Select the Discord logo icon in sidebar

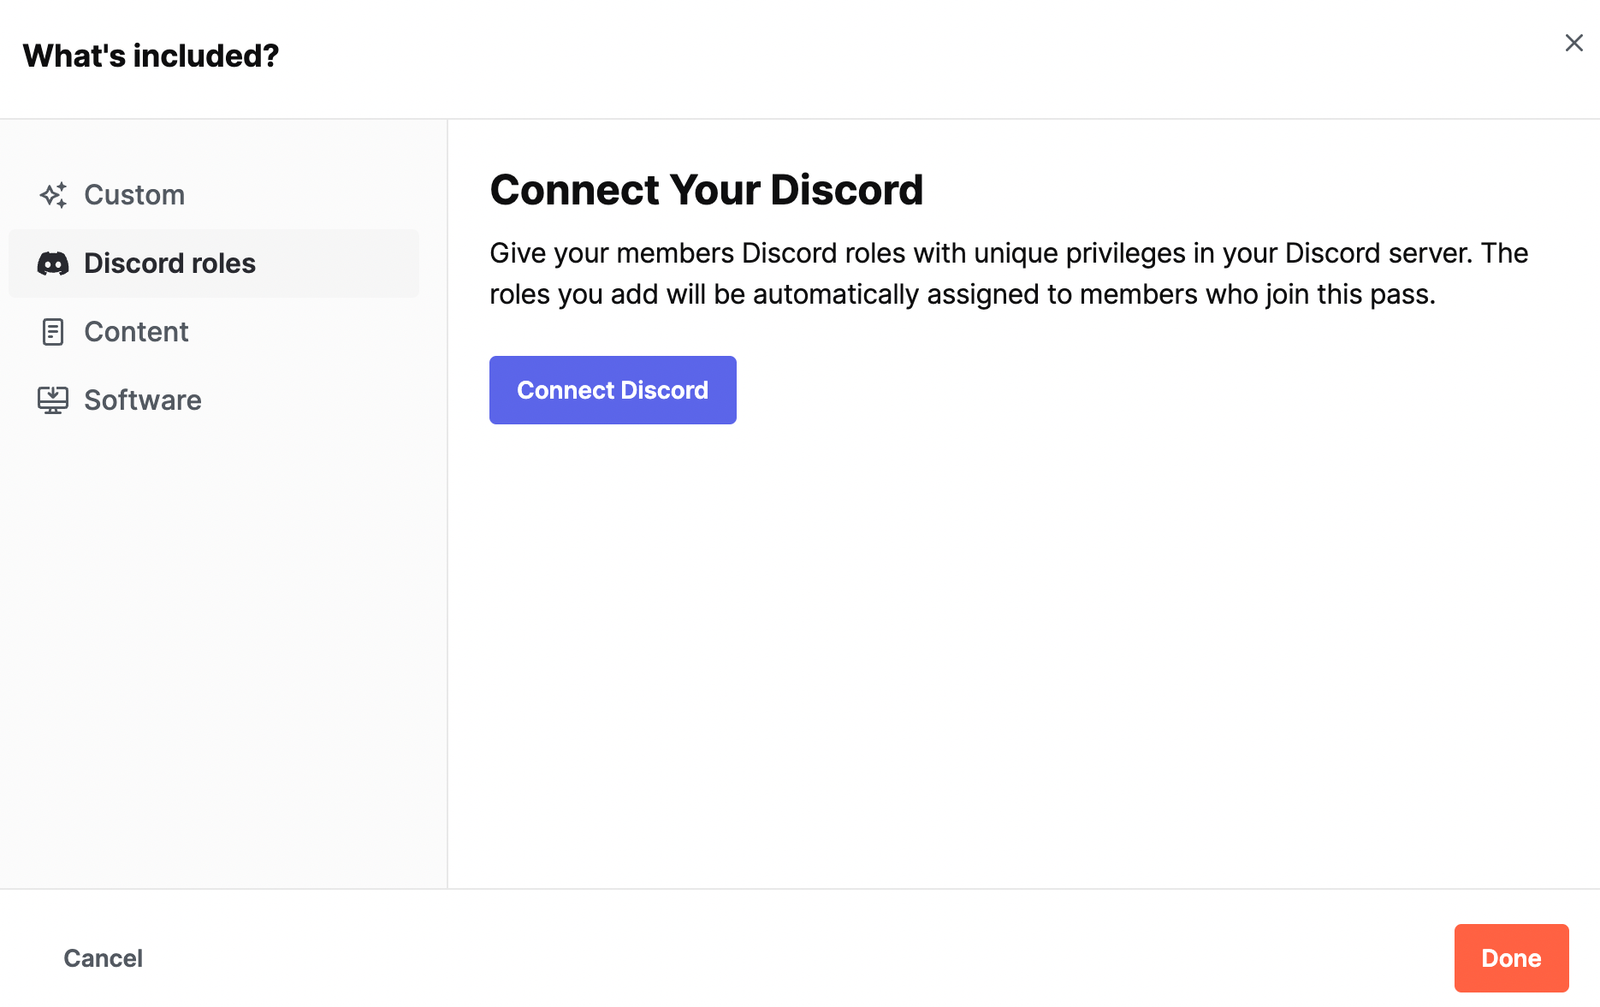[54, 263]
